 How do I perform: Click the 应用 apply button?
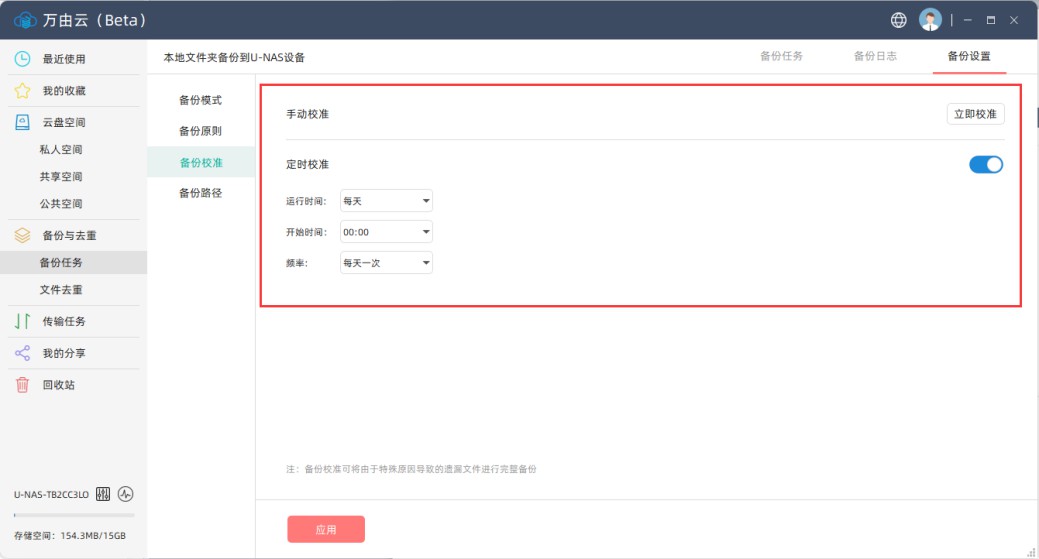click(326, 530)
